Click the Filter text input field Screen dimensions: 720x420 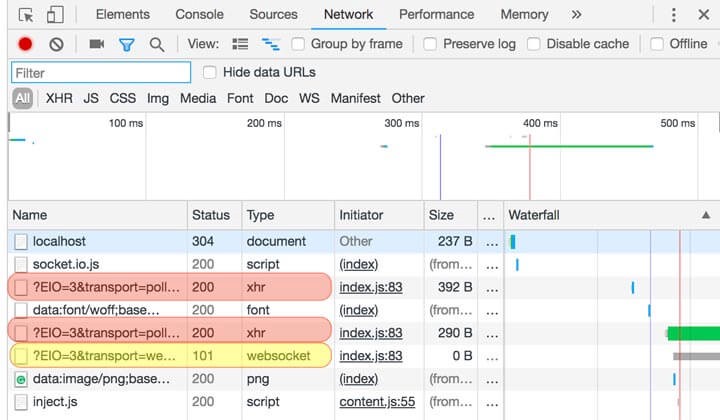click(100, 73)
